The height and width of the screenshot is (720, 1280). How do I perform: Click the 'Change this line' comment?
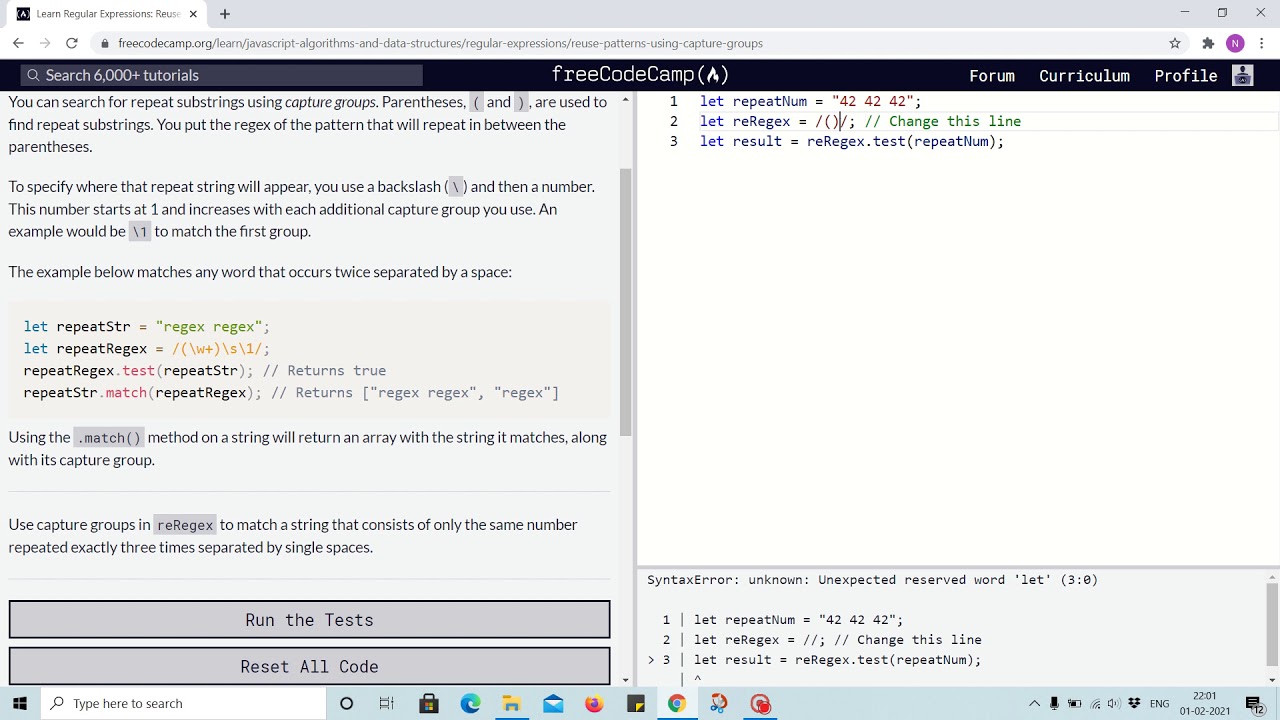943,121
